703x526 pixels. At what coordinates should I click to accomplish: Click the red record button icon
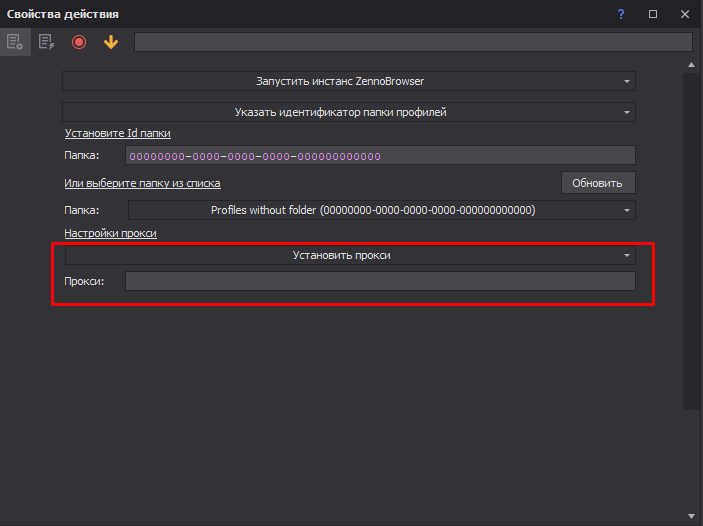(79, 42)
